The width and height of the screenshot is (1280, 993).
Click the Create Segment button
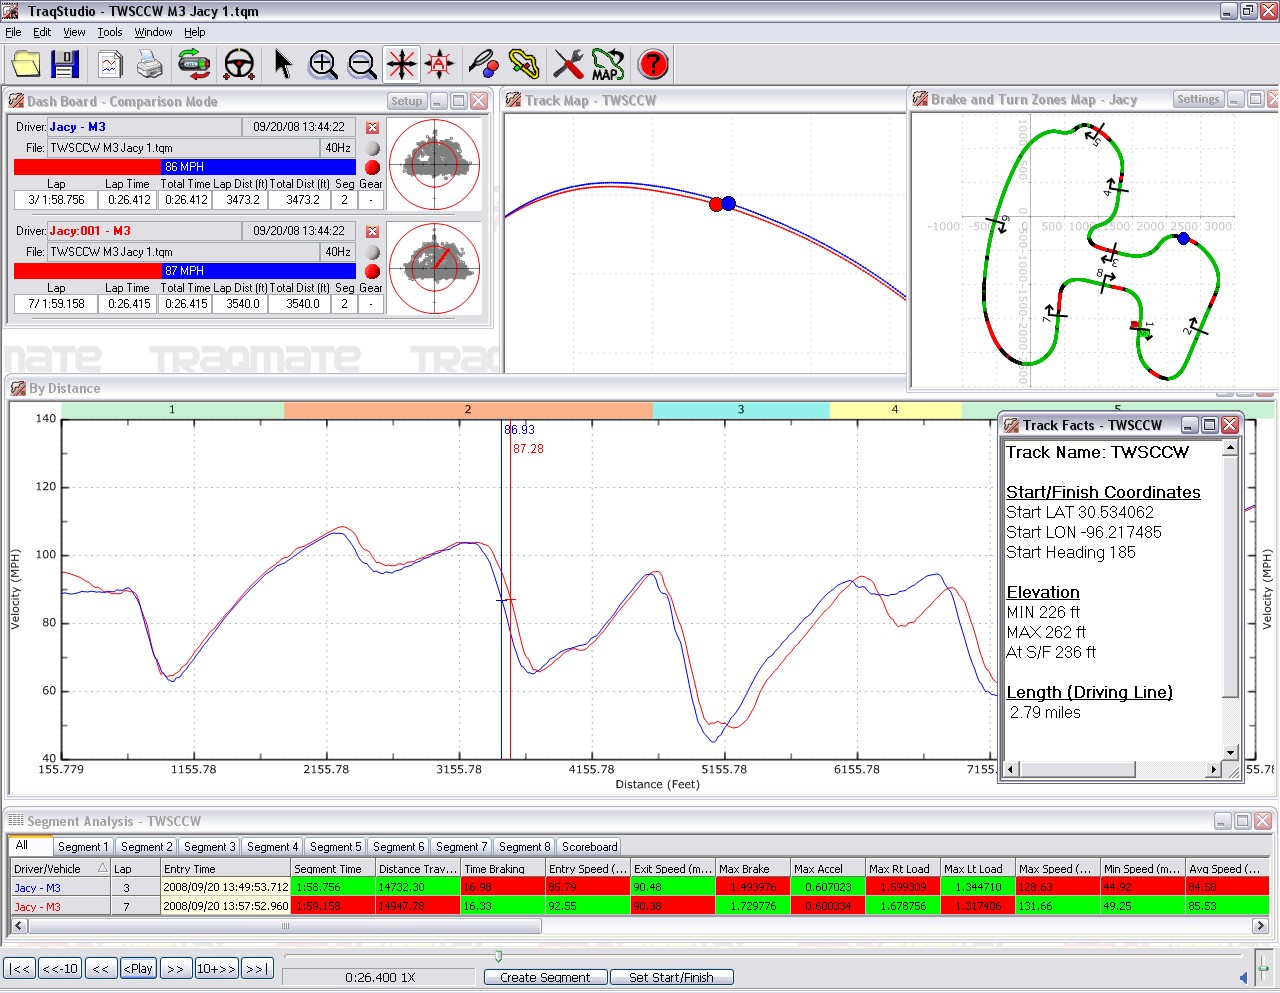point(545,977)
